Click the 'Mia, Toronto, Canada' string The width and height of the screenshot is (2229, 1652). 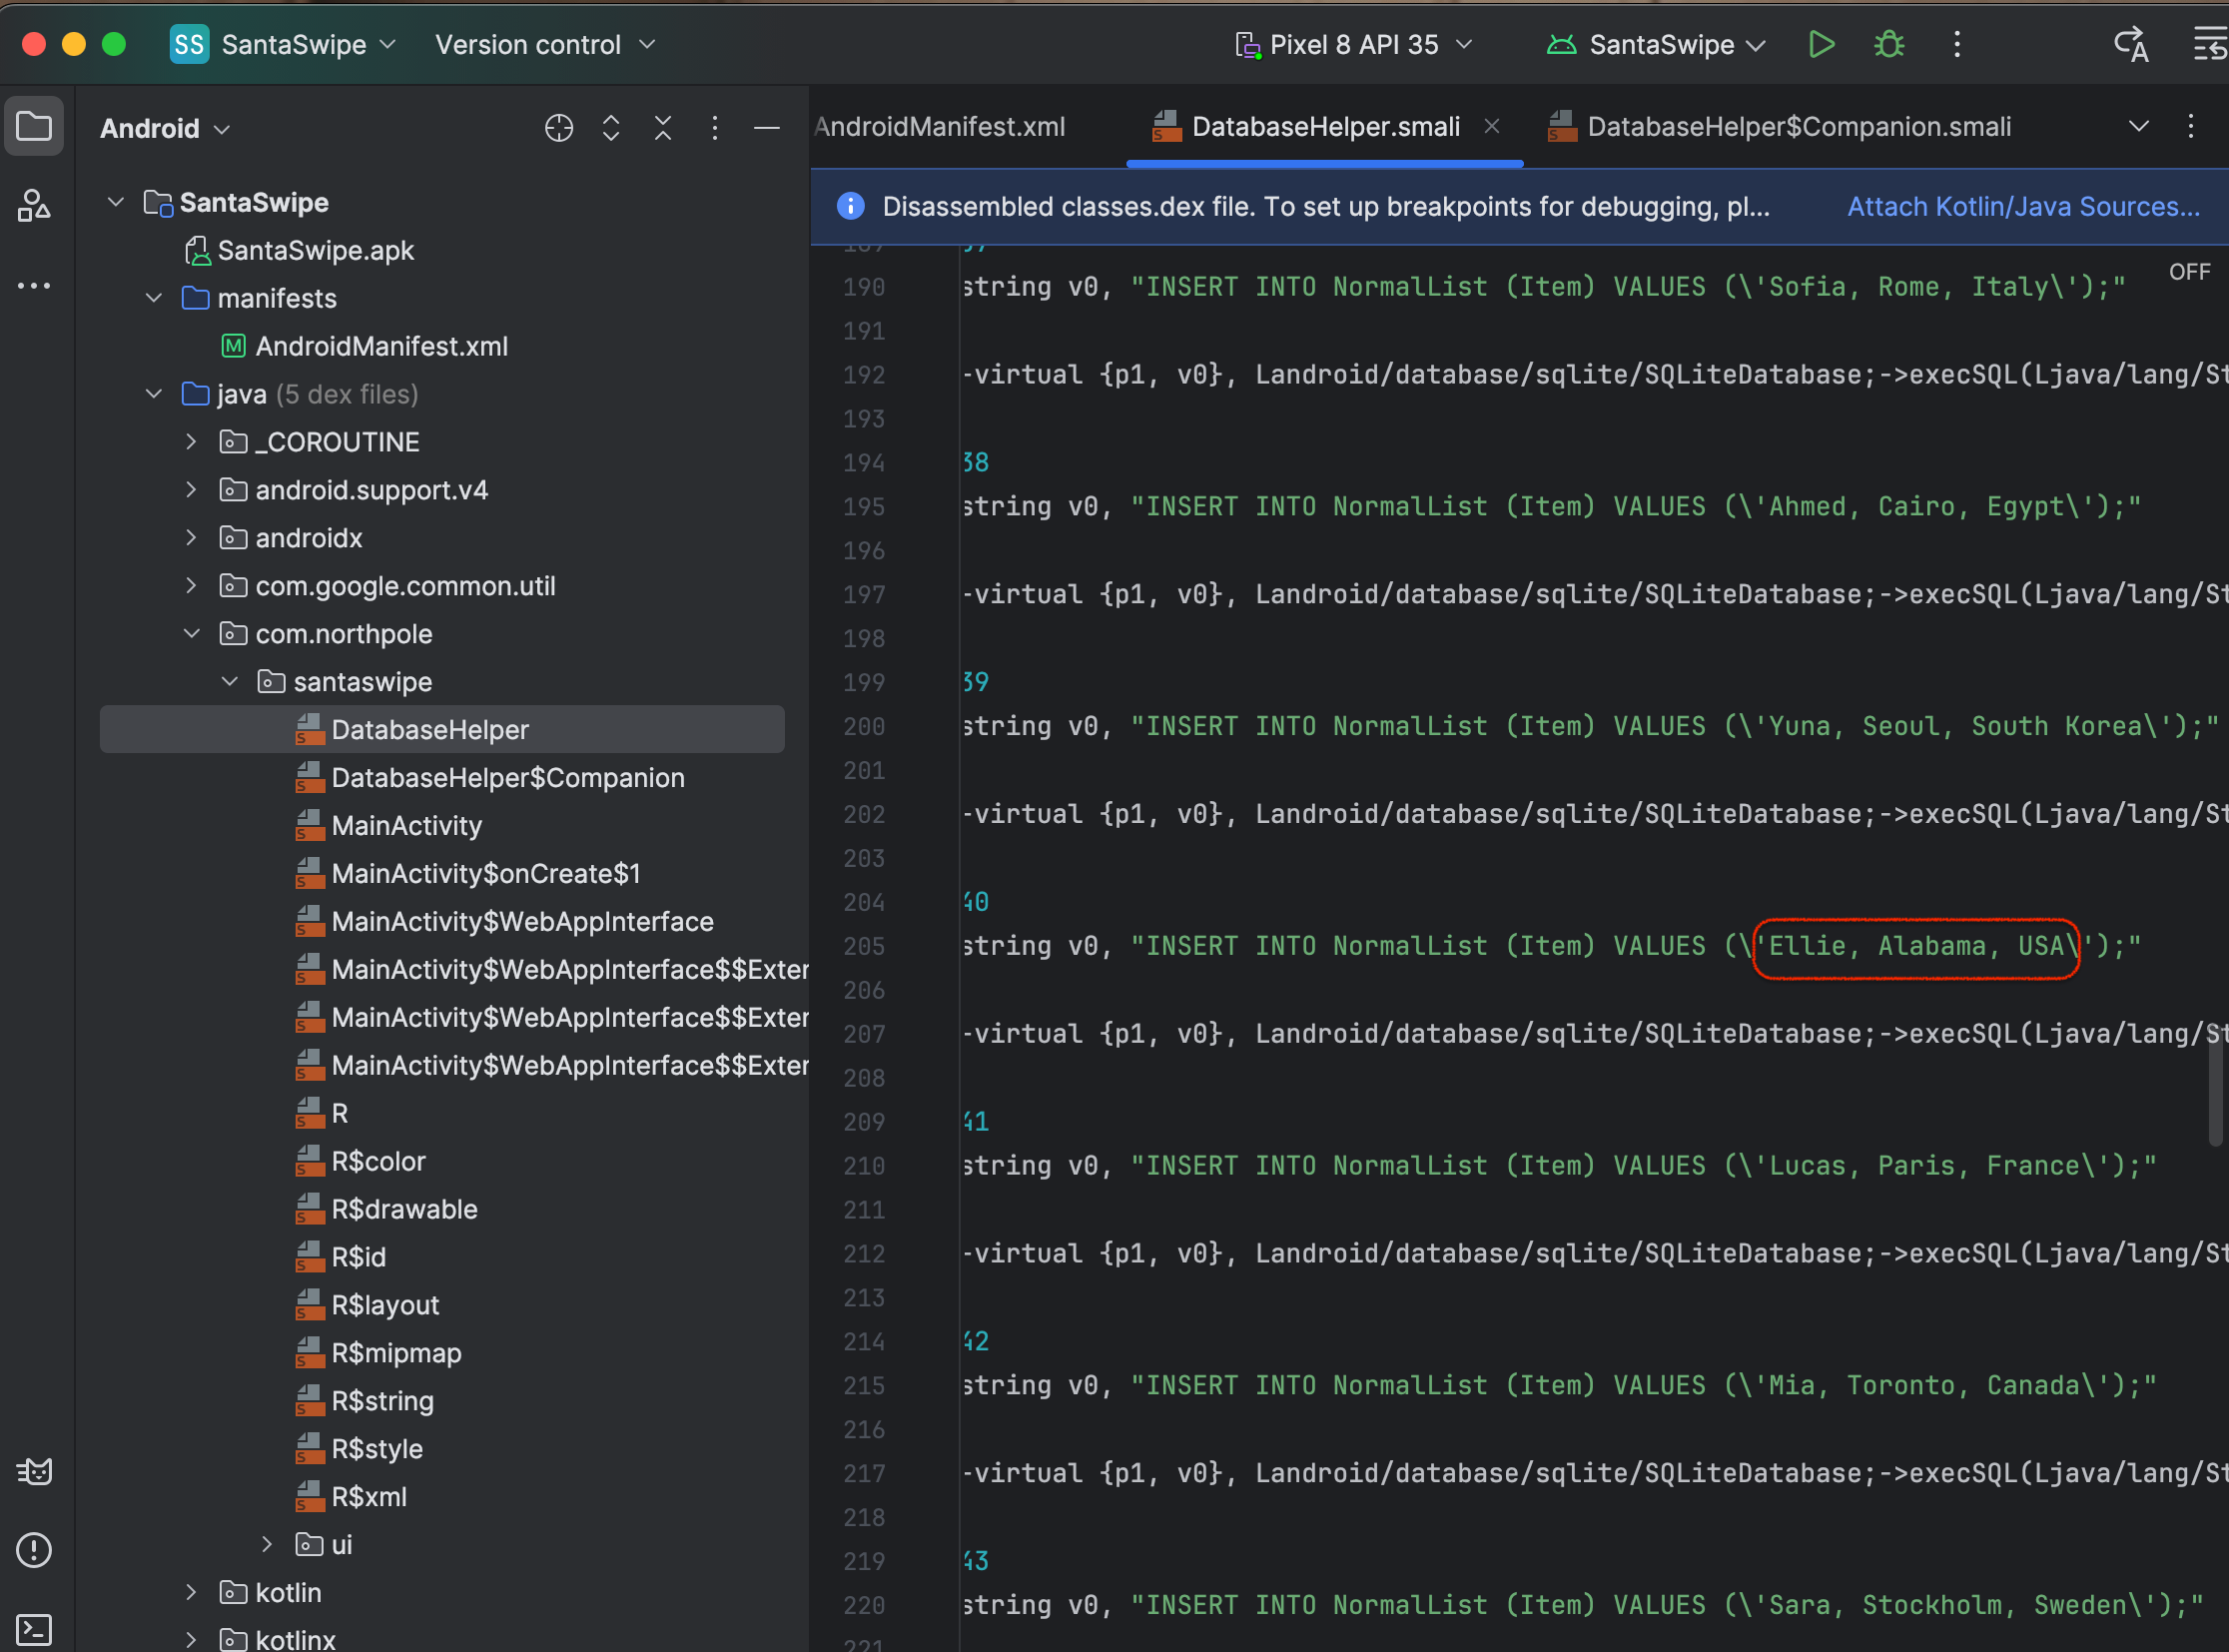(1924, 1386)
